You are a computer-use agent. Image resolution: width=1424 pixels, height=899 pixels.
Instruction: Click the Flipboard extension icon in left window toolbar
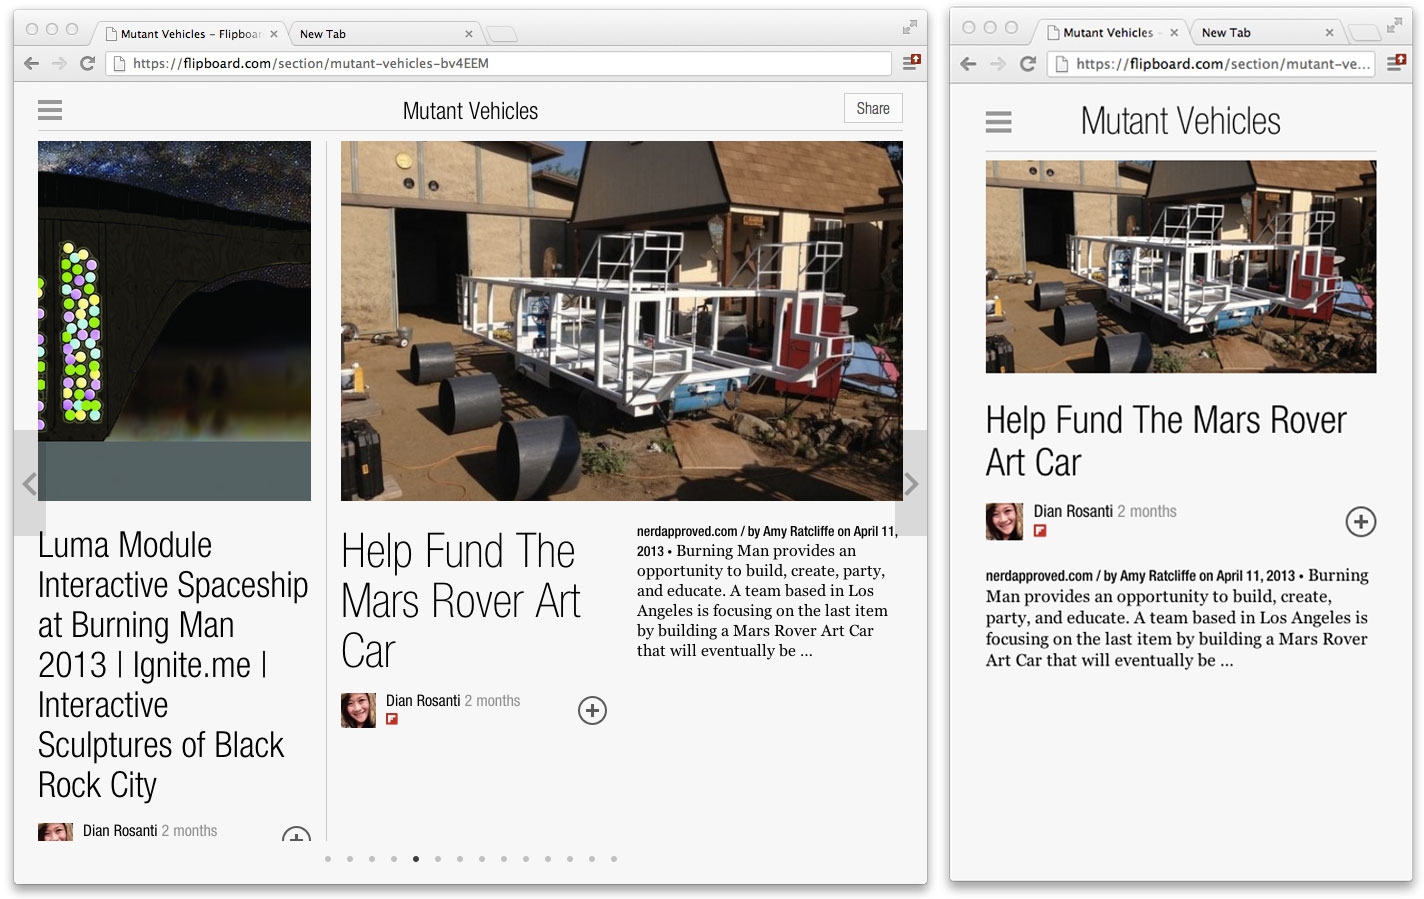pyautogui.click(x=911, y=62)
